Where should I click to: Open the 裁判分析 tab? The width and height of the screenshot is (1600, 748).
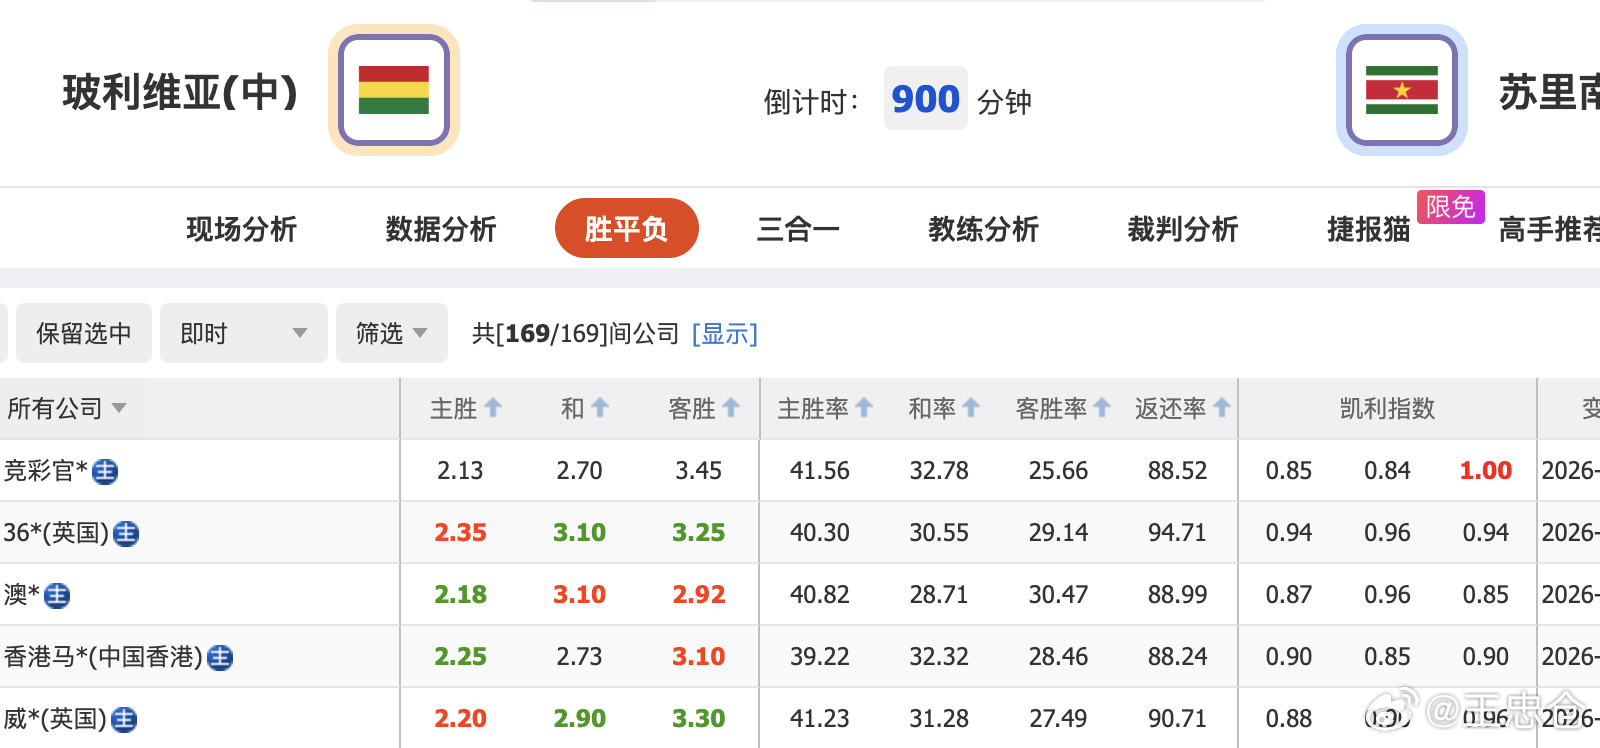(x=1183, y=229)
